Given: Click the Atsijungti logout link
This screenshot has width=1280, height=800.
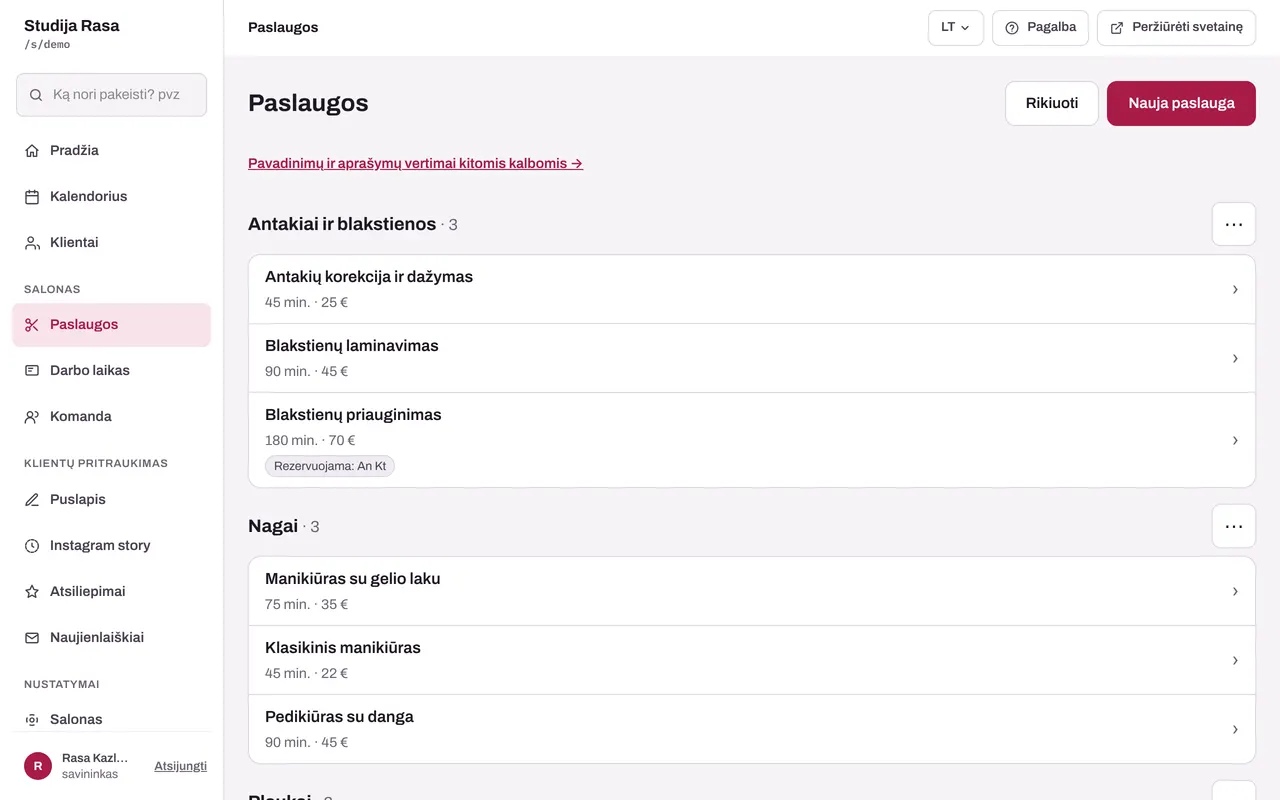Looking at the screenshot, I should click(x=180, y=766).
